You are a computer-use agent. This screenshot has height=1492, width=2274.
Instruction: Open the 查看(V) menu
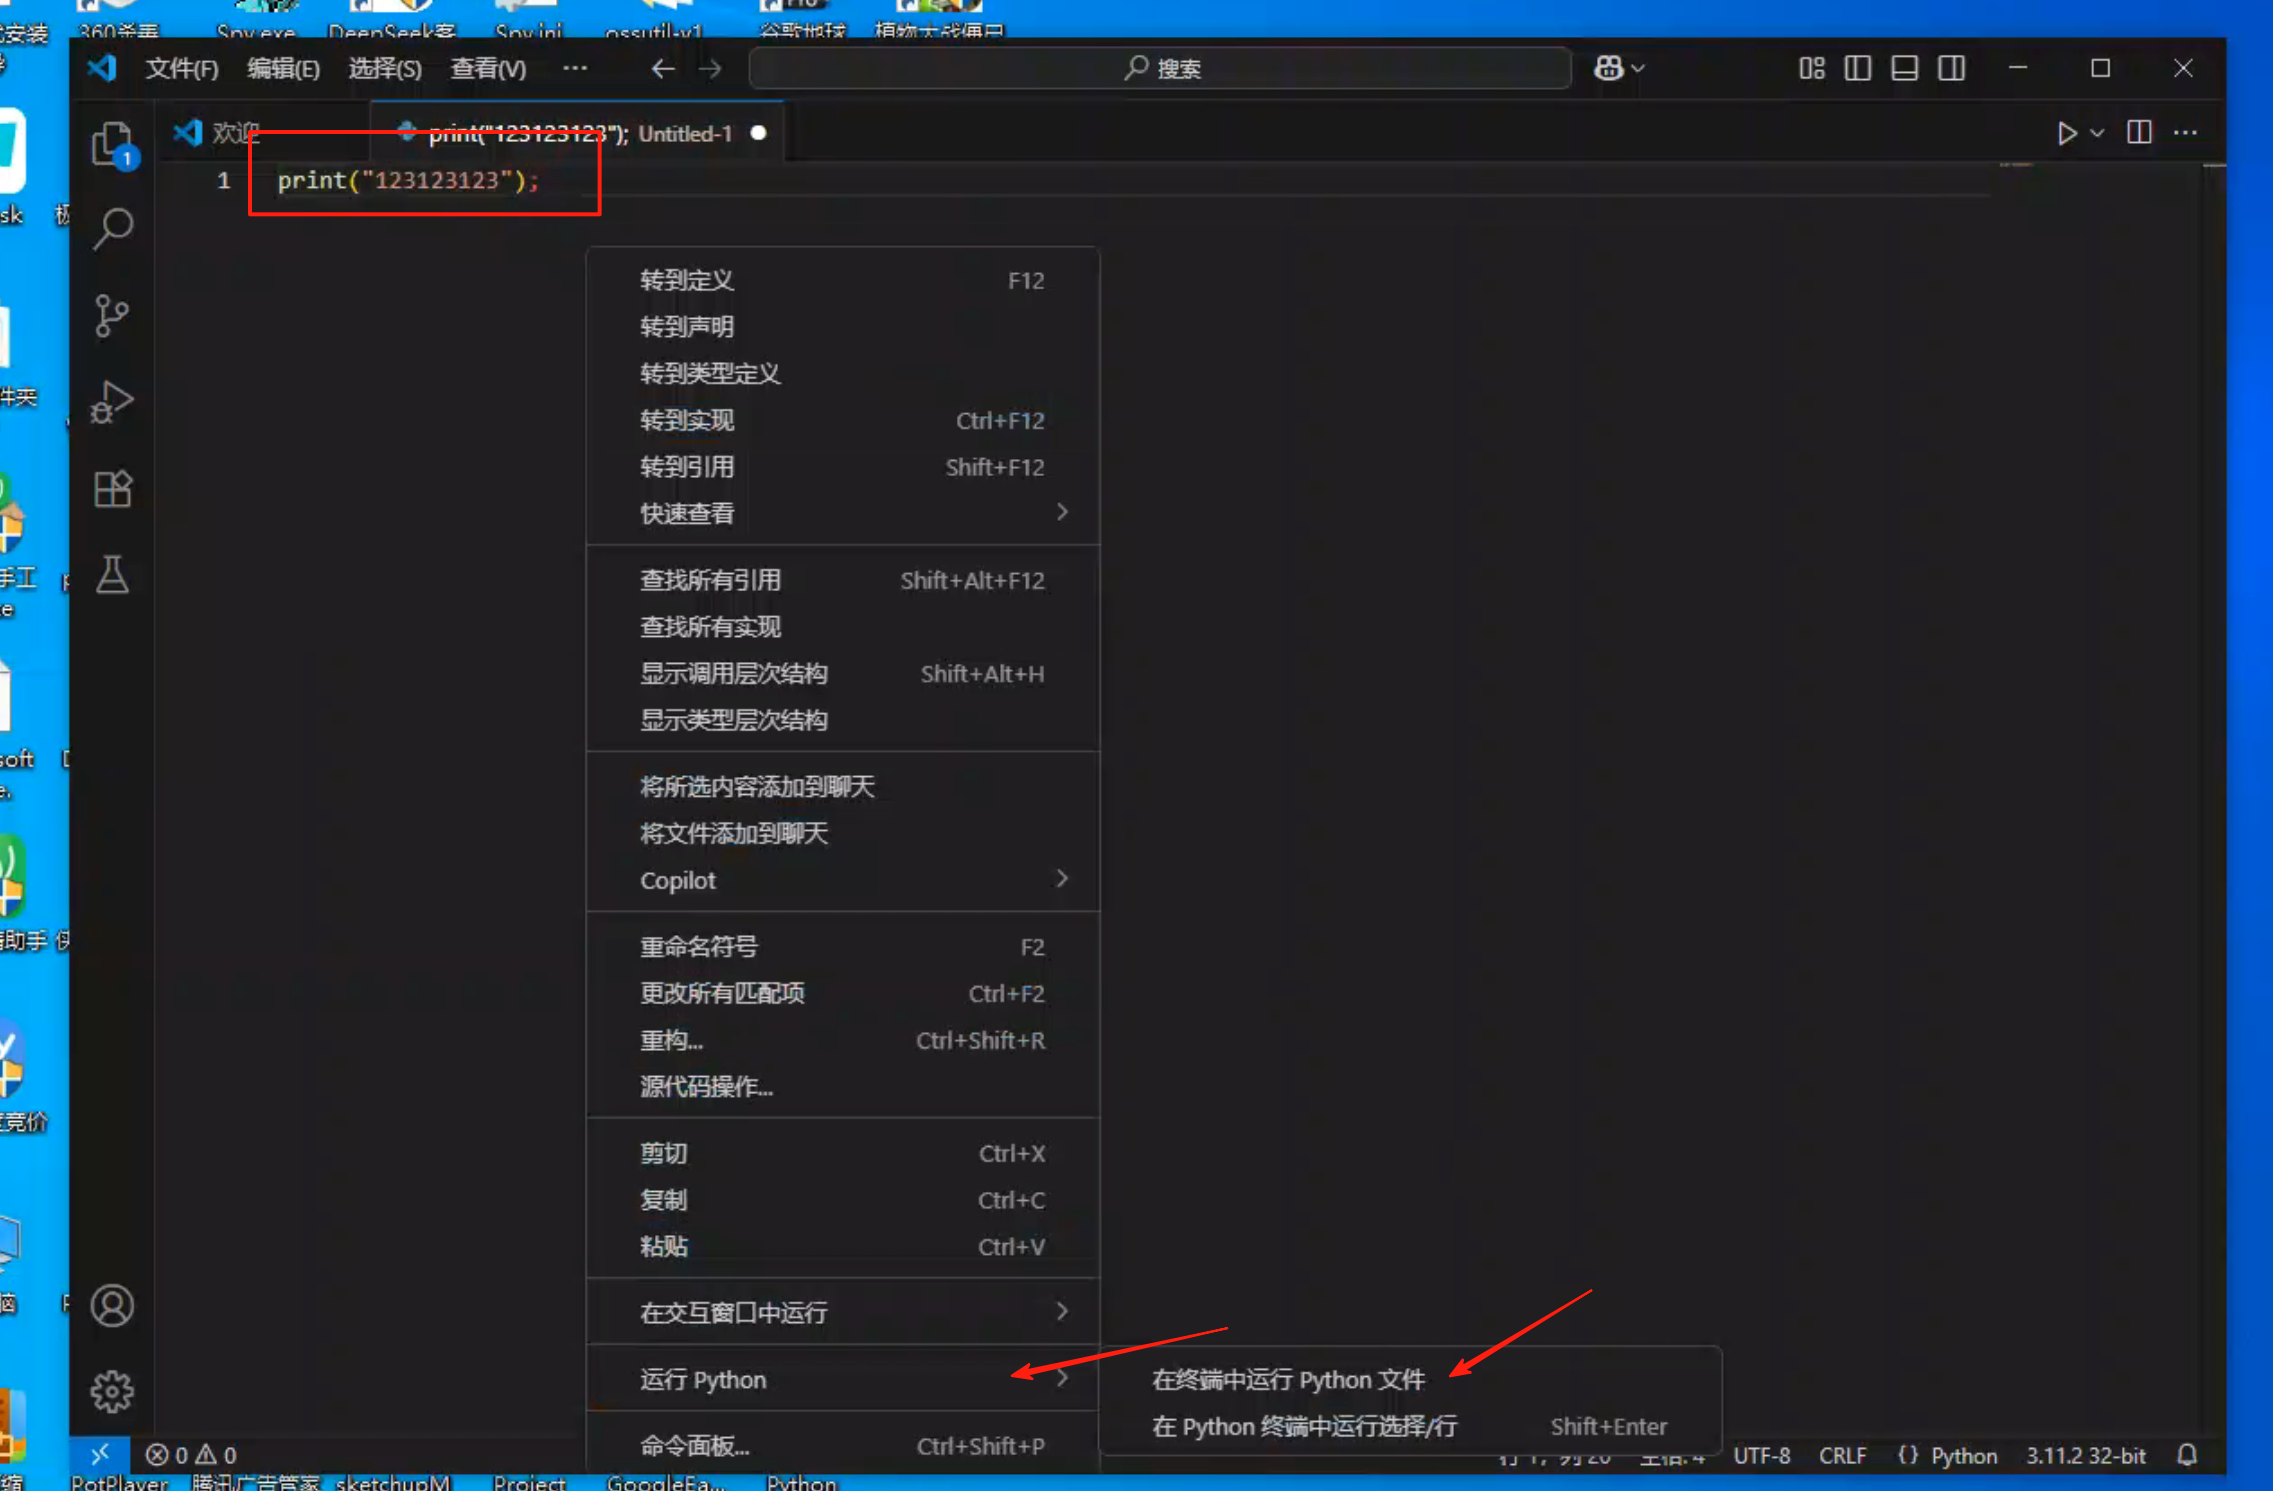pyautogui.click(x=488, y=68)
